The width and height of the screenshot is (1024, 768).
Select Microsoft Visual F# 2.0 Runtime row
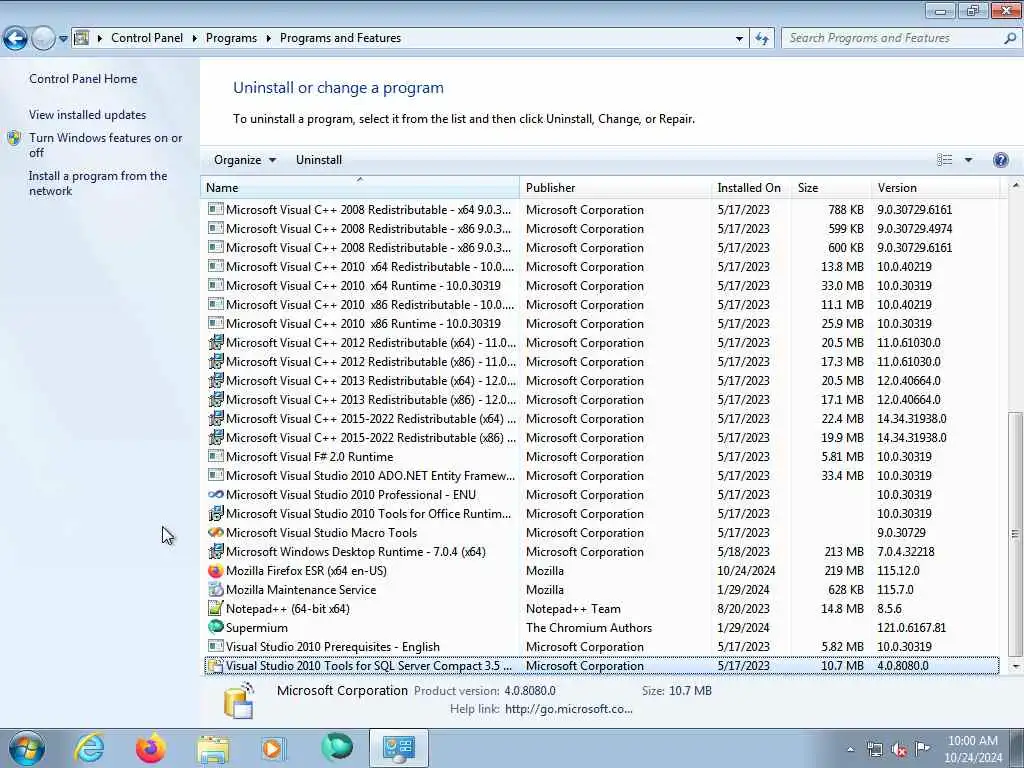(601, 457)
